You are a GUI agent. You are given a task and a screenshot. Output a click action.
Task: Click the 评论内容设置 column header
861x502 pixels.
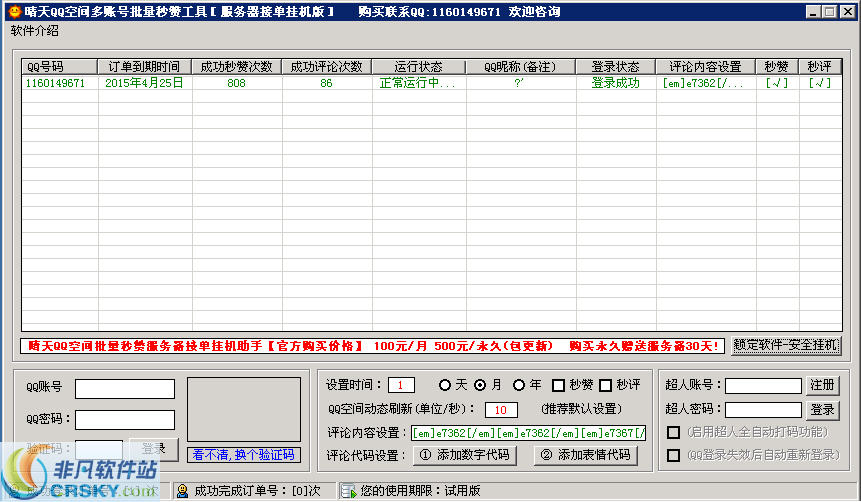[706, 66]
